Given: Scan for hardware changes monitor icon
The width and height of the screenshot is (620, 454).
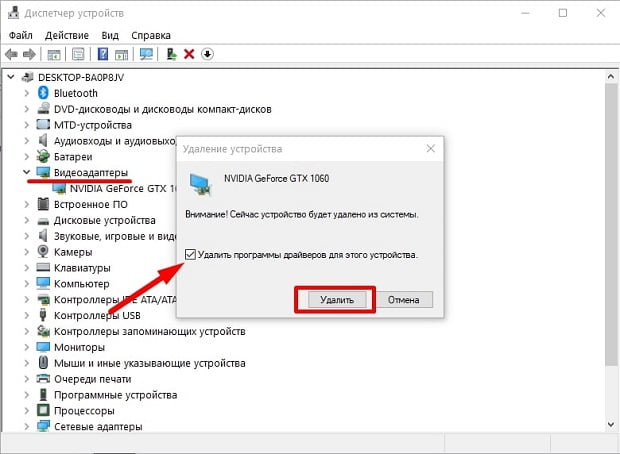Looking at the screenshot, I should click(146, 54).
